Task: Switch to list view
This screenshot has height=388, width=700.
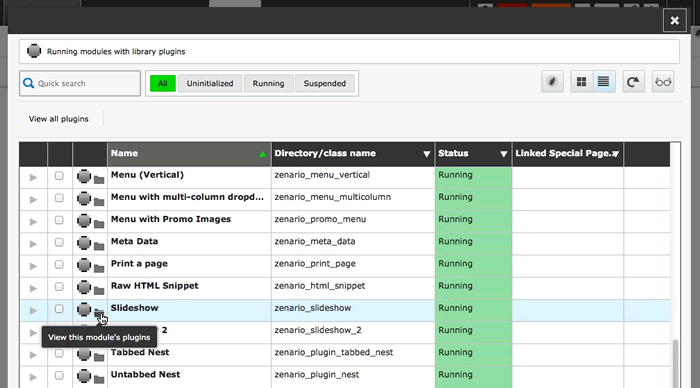Action: coord(604,82)
